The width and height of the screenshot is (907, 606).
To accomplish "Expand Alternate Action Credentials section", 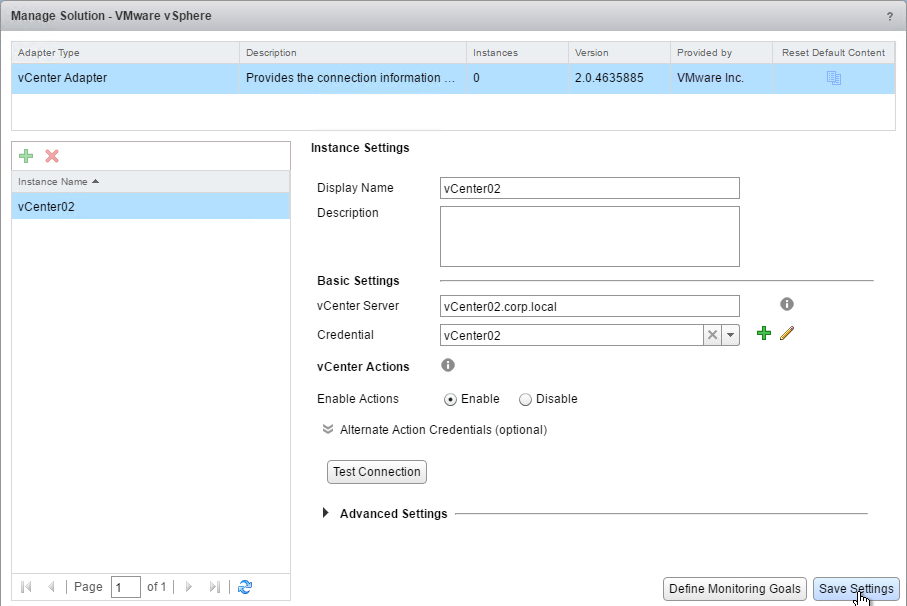I will (328, 430).
